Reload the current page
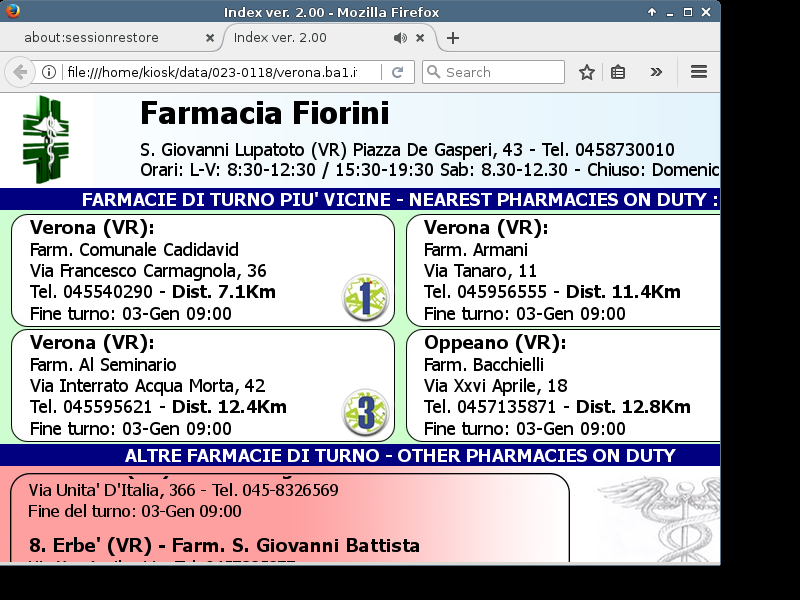This screenshot has width=800, height=600. tap(397, 72)
